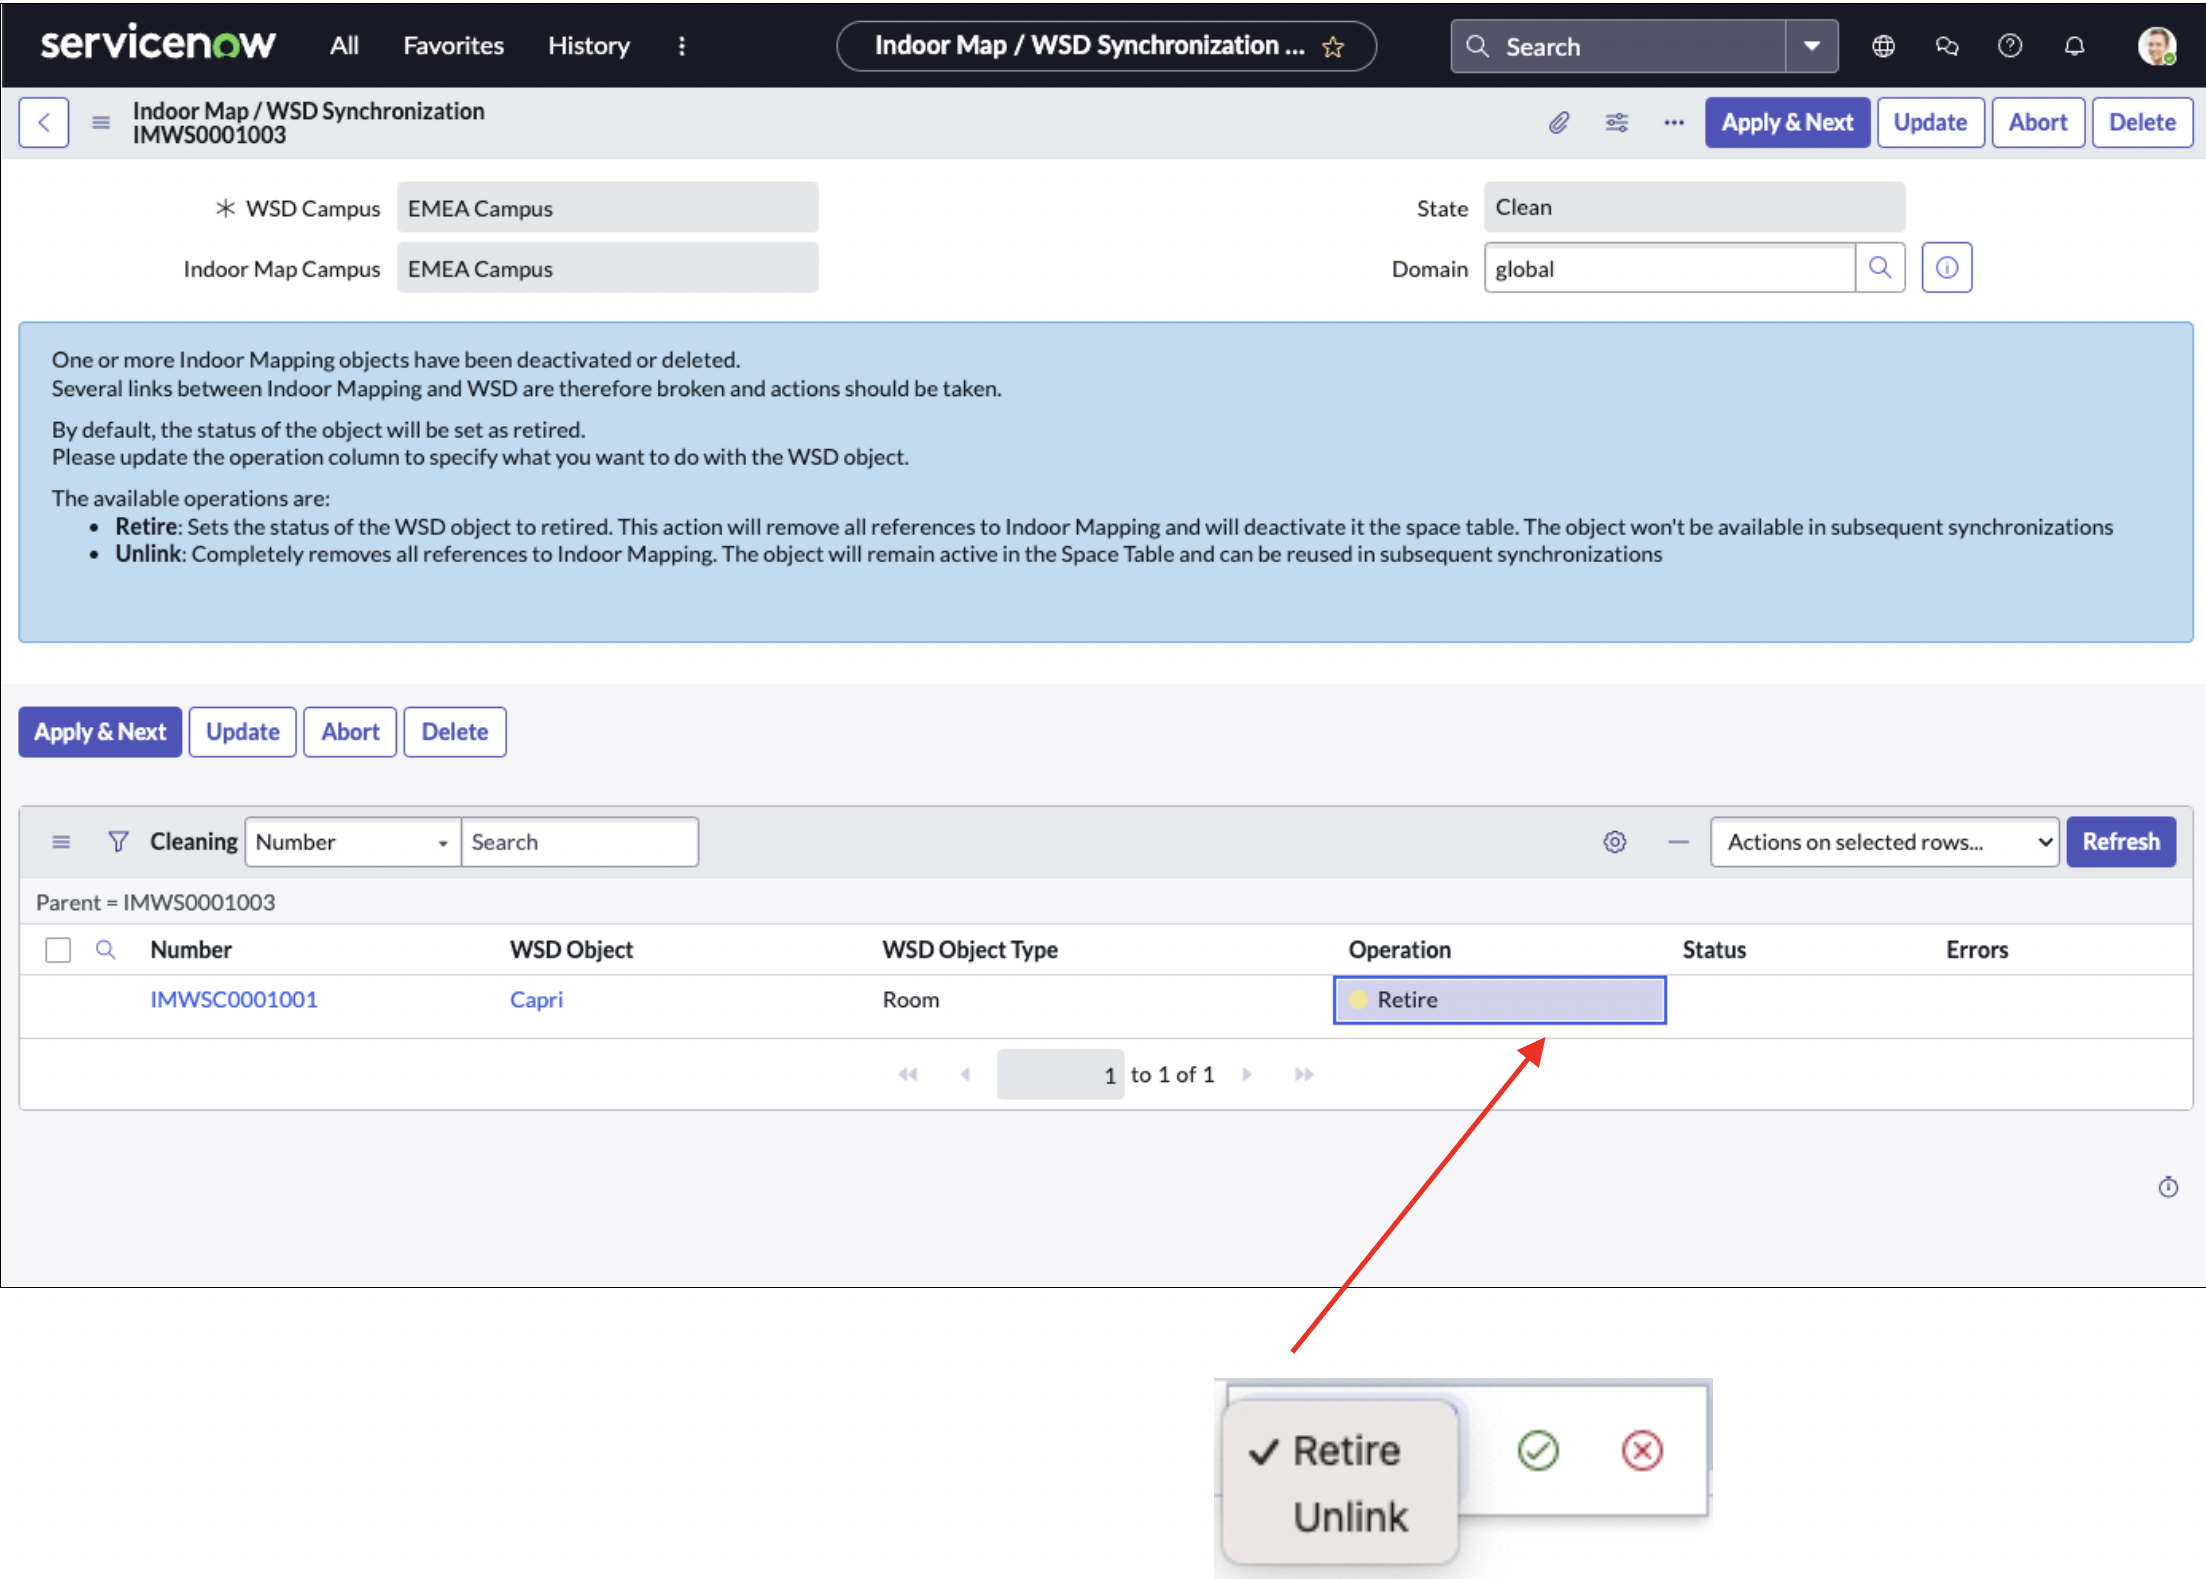2206x1579 pixels.
Task: Open the response time clock icon
Action: point(2168,1187)
